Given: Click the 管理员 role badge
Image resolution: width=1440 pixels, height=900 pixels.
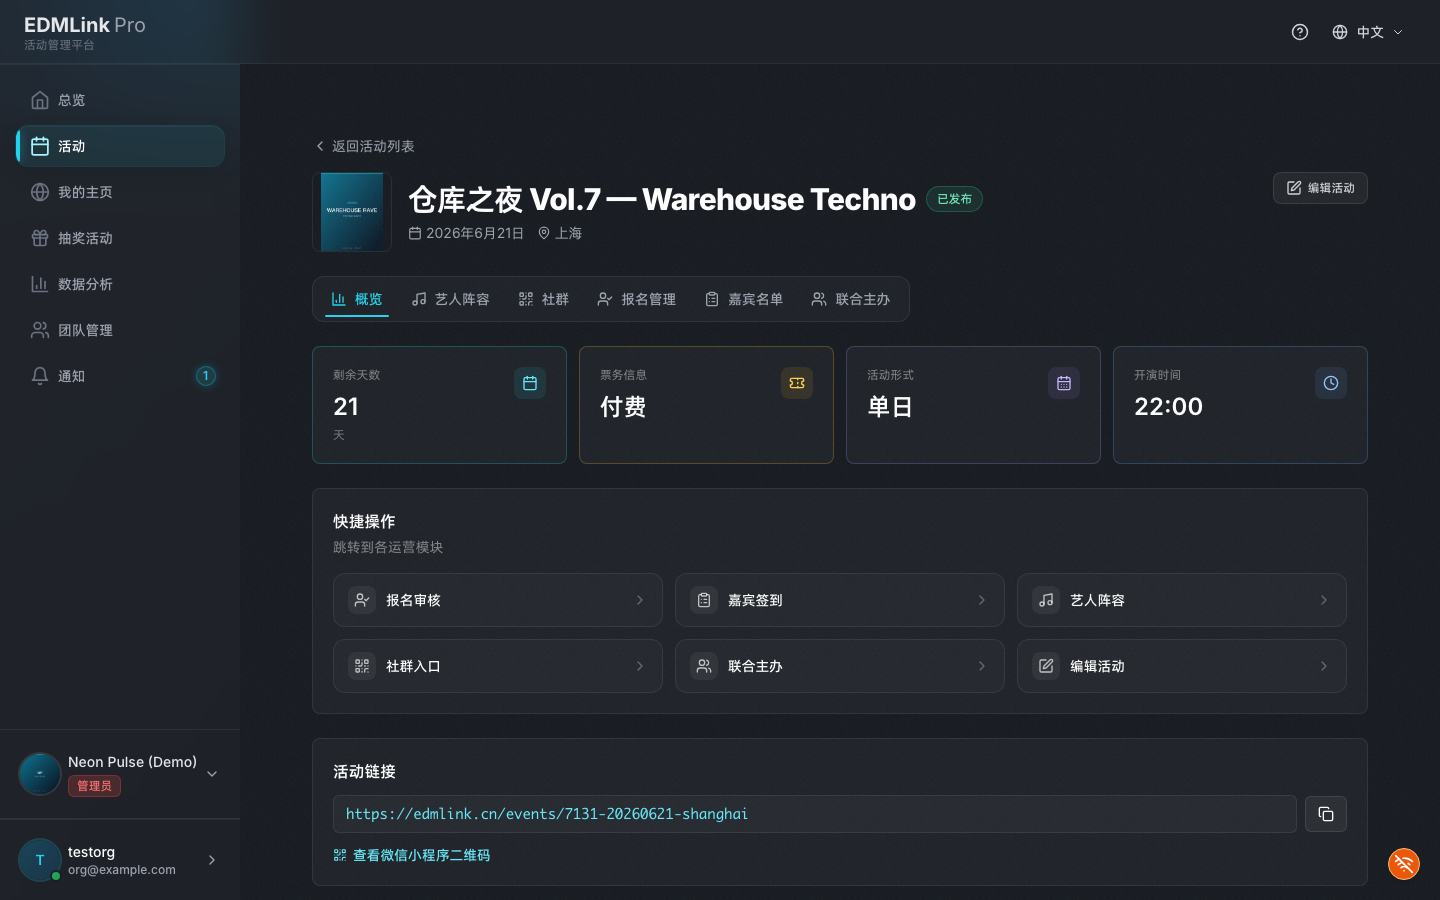Looking at the screenshot, I should coord(94,786).
